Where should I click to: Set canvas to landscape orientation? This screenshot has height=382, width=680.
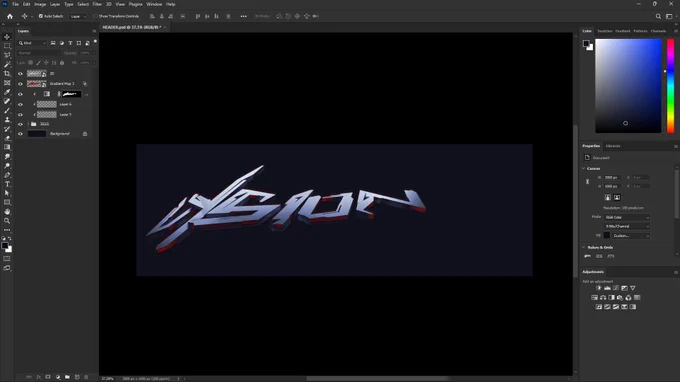[617, 198]
